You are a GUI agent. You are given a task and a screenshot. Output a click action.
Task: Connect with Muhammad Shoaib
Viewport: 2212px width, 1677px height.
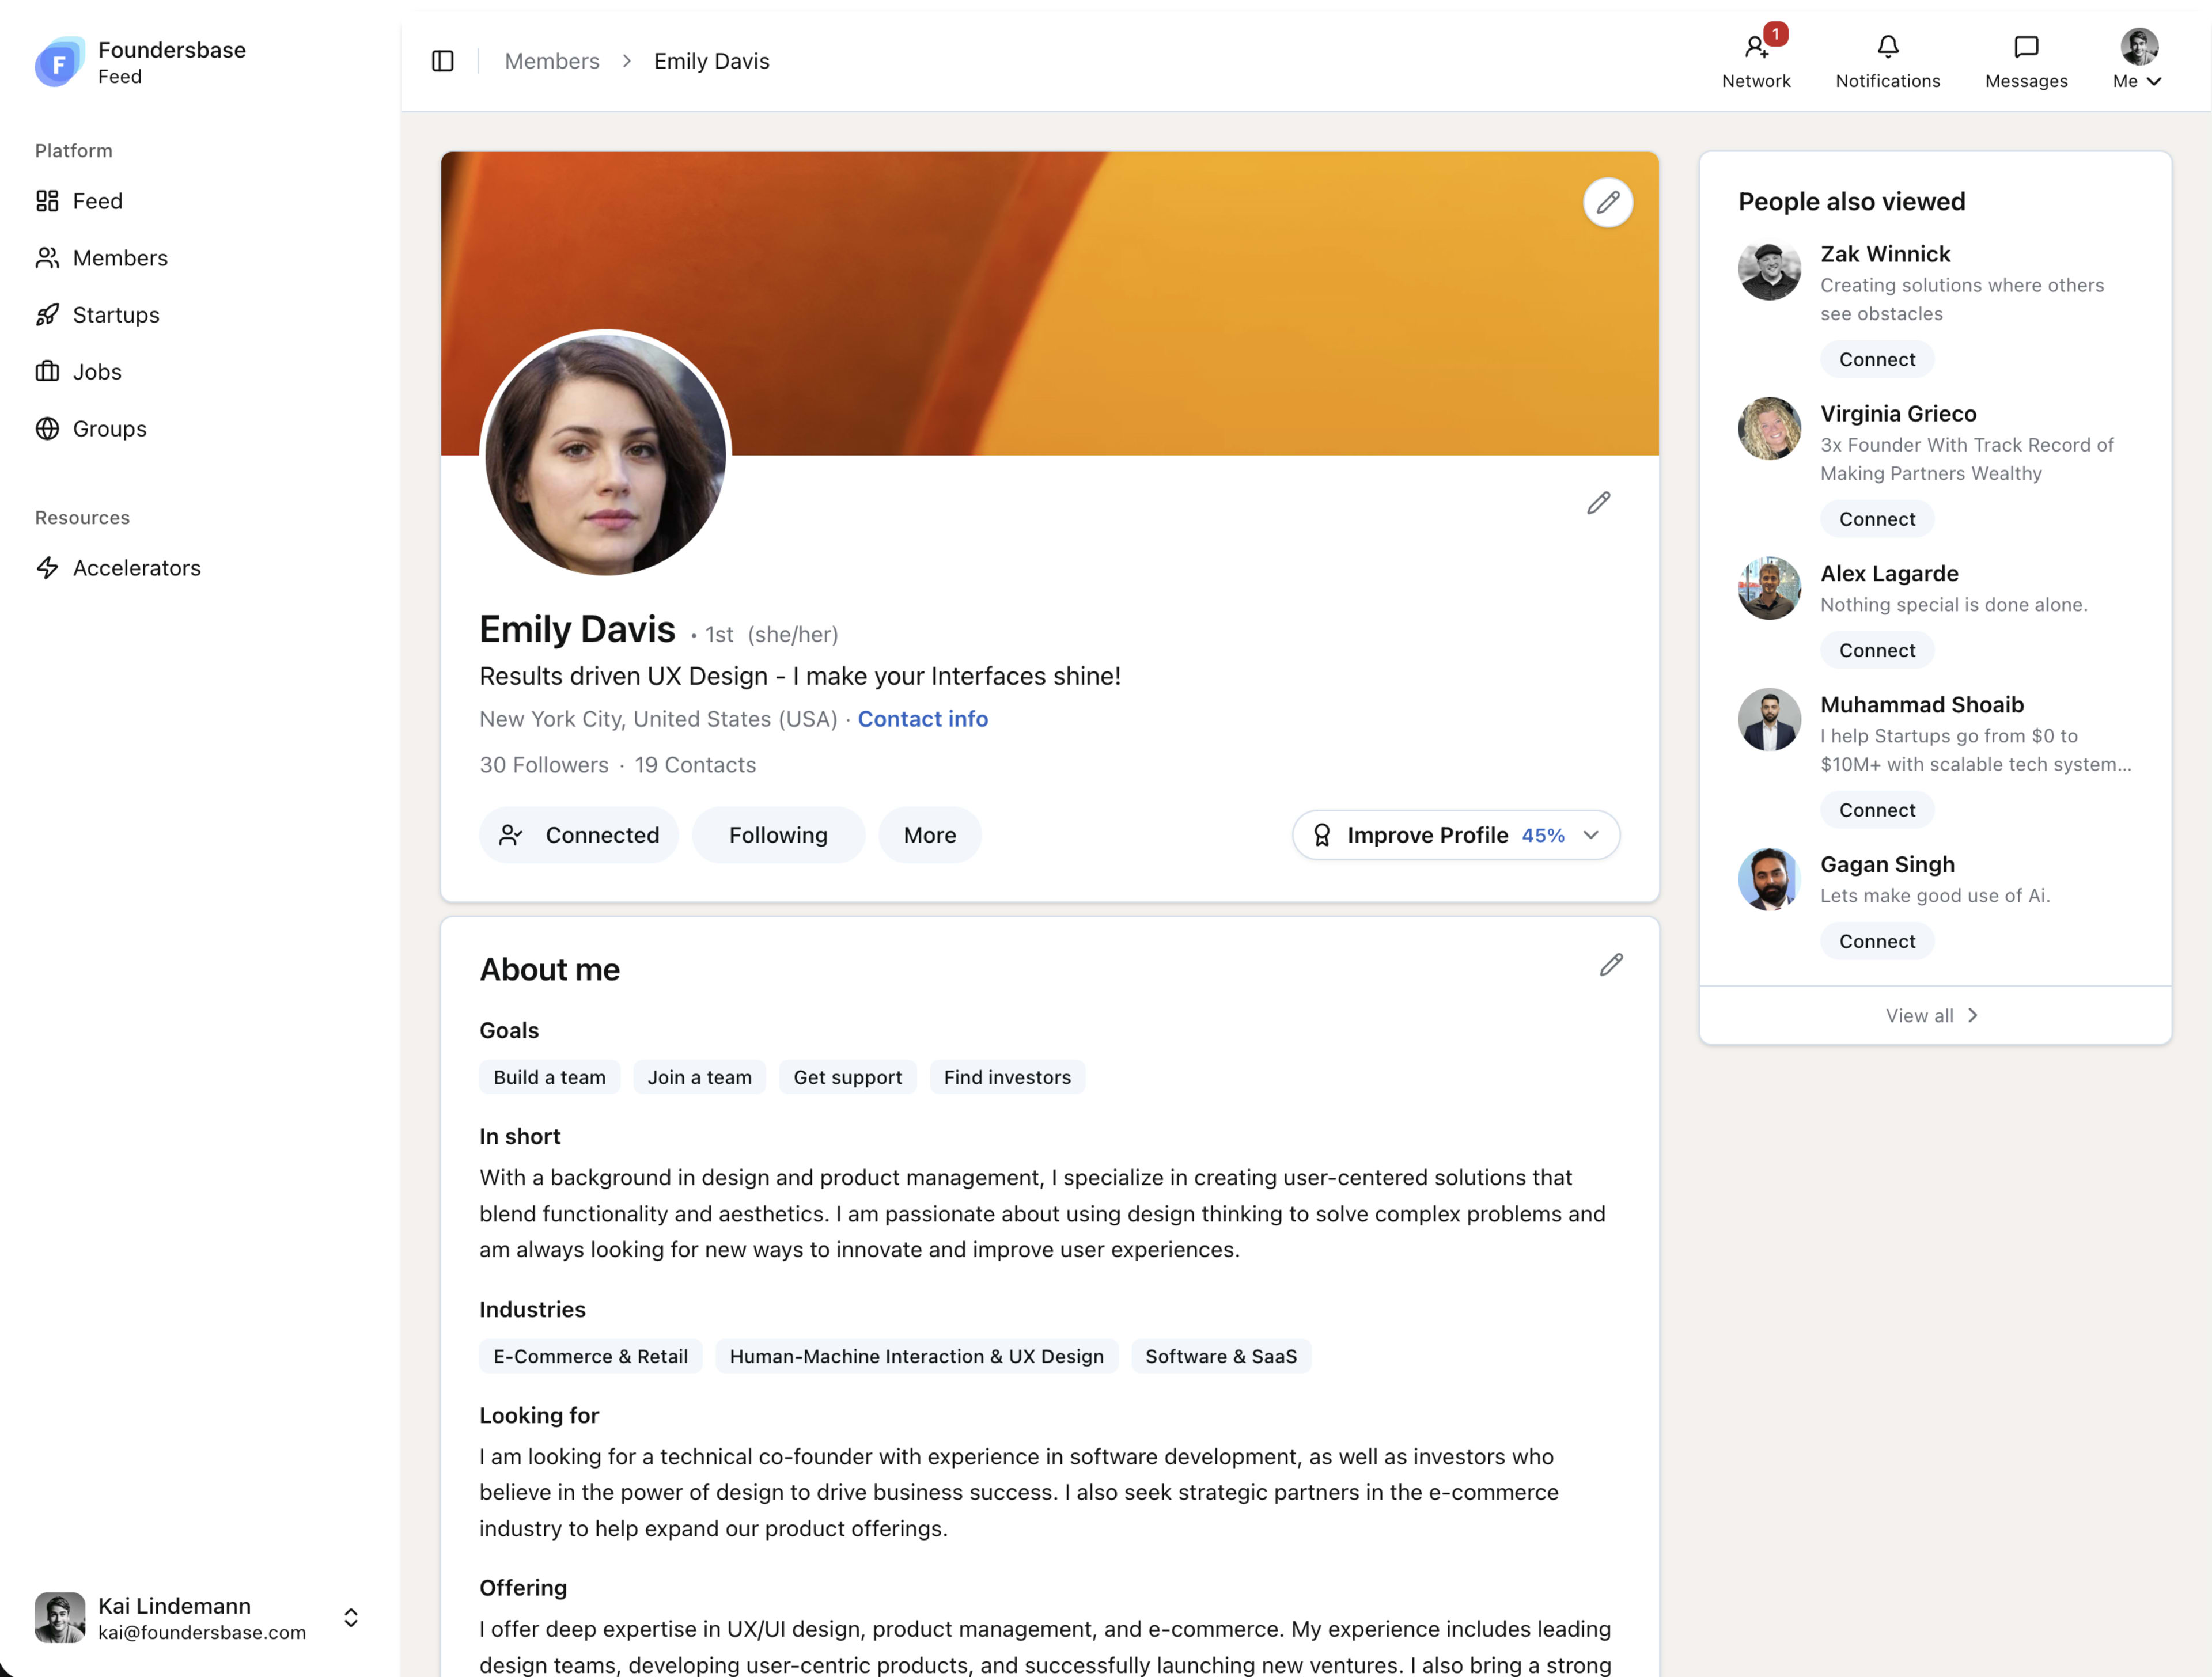pos(1876,810)
